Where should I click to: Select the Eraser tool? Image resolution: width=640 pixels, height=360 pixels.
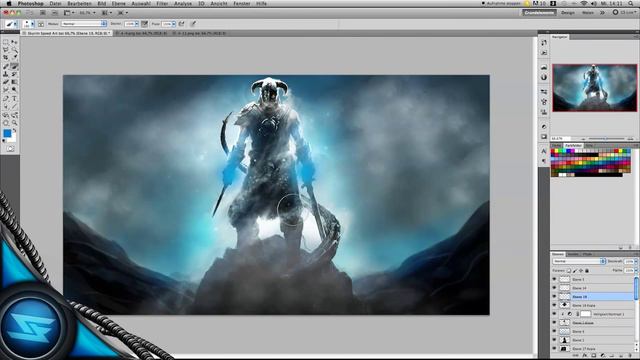coord(6,82)
